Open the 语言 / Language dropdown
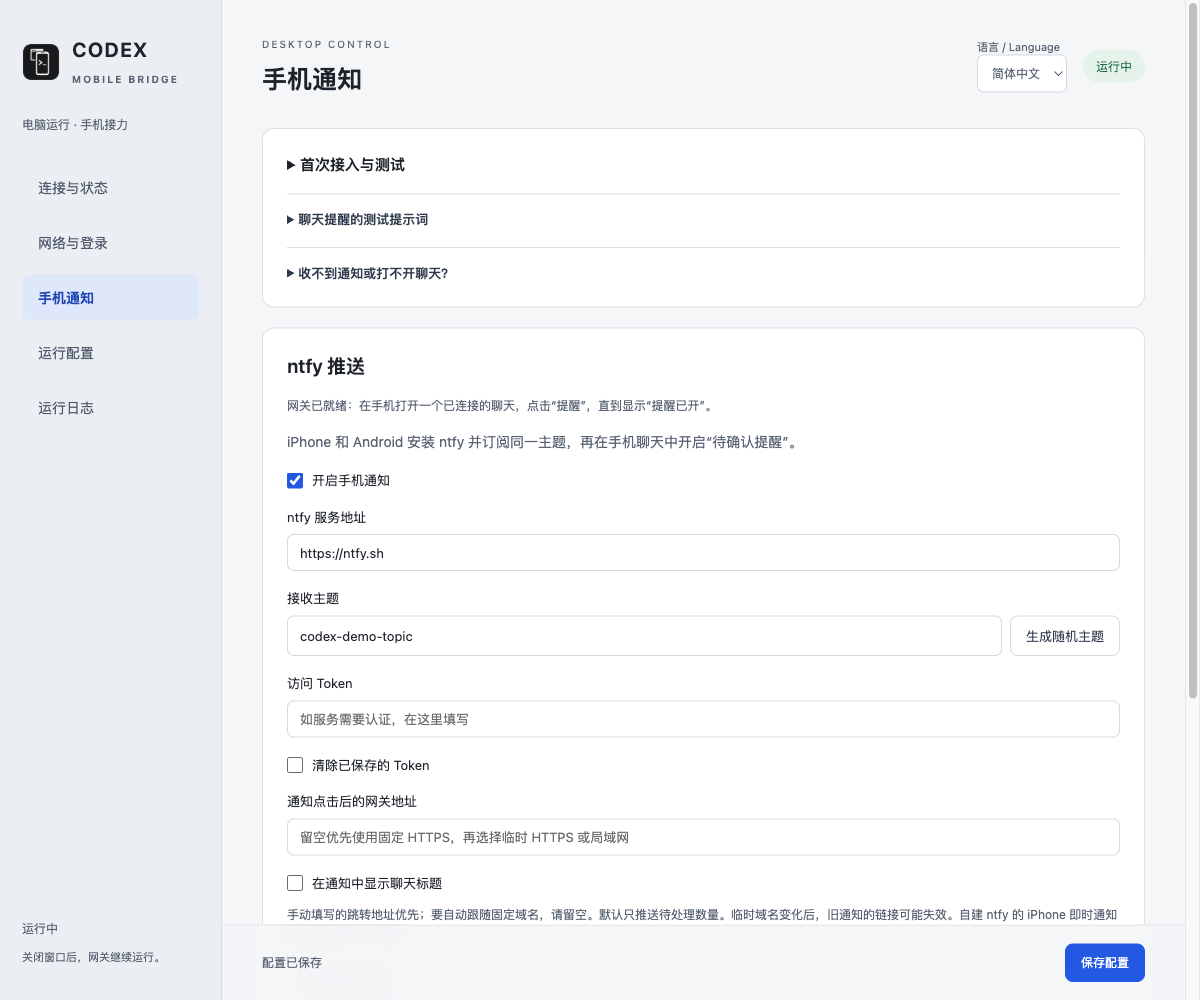This screenshot has width=1200, height=1000. click(1021, 74)
